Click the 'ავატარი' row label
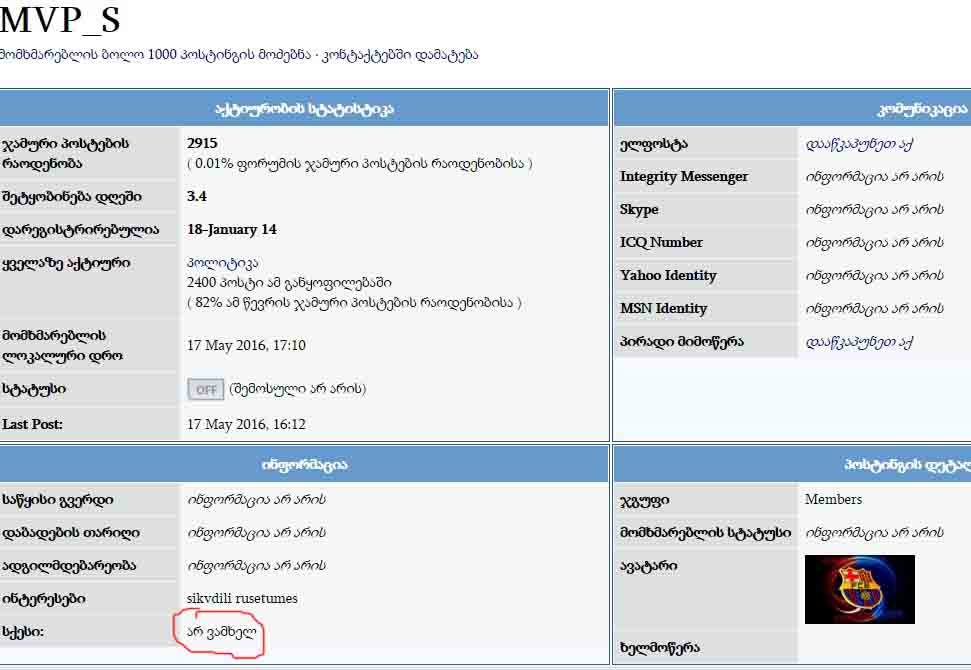Screen dimensions: 971x670 648,566
